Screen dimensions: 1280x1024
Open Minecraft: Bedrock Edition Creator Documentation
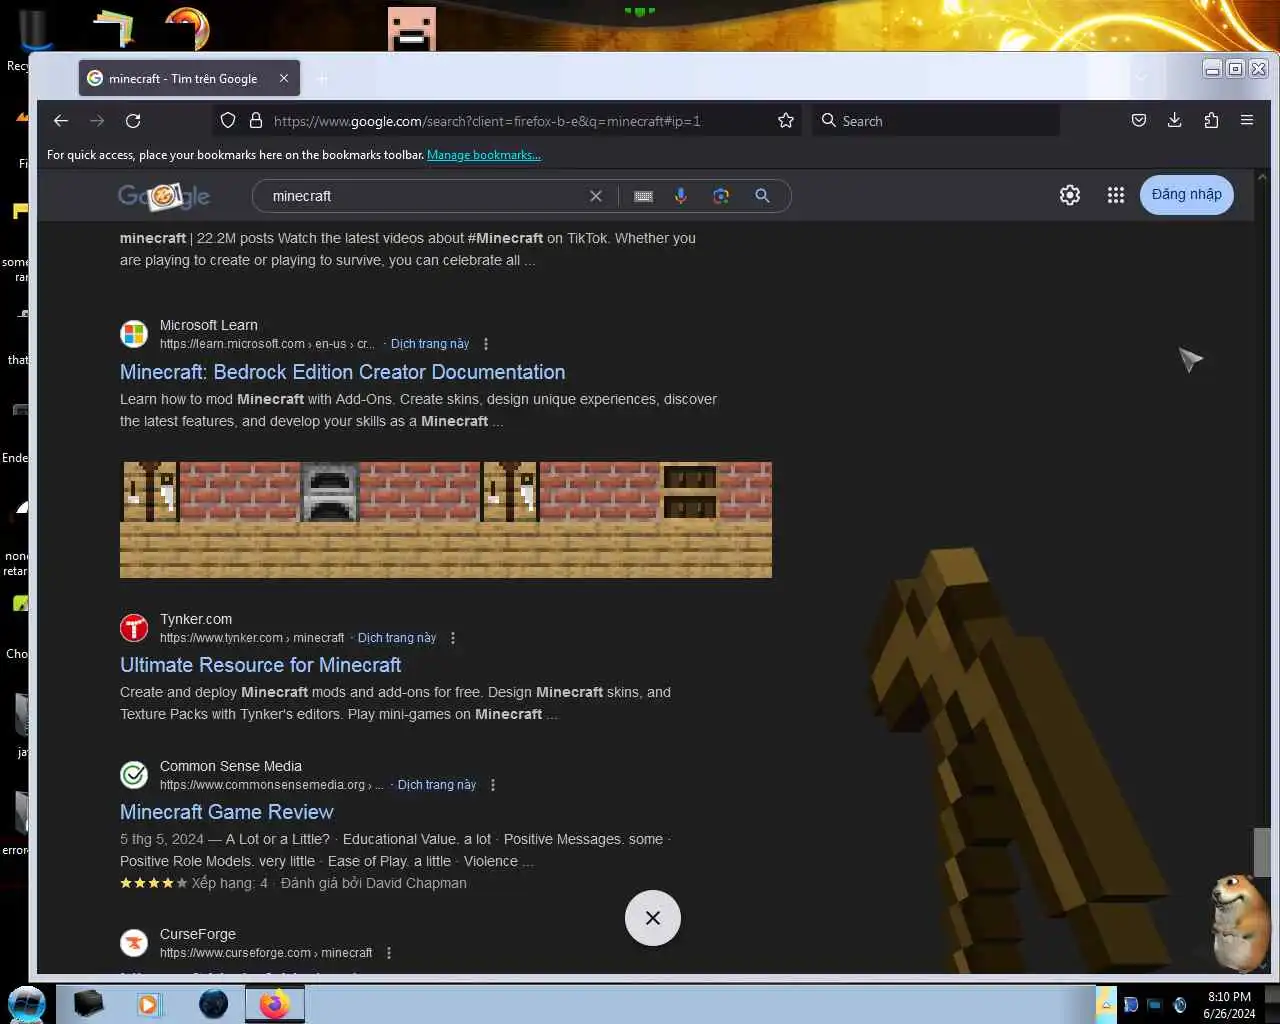click(343, 372)
